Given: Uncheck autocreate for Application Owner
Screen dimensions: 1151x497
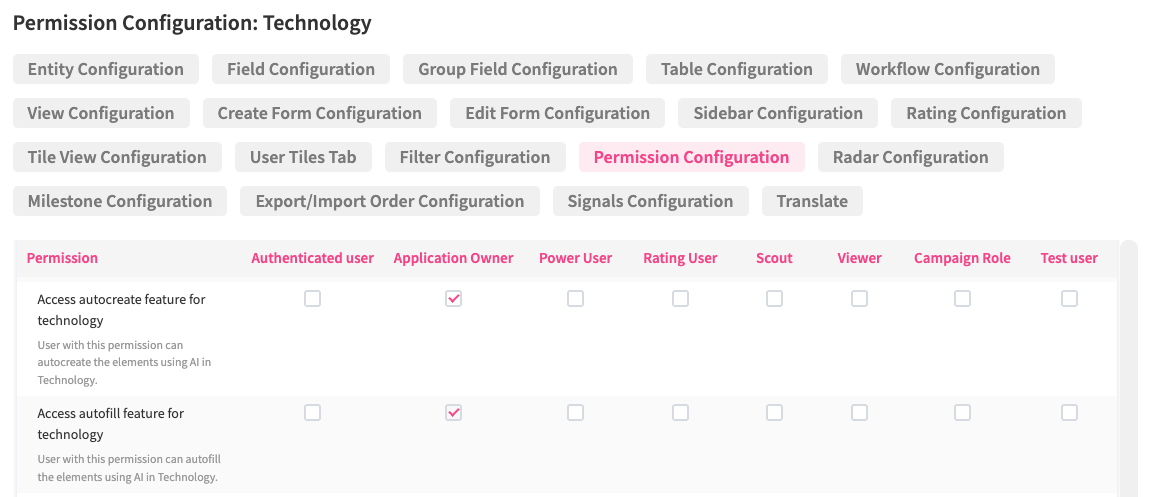Looking at the screenshot, I should click(453, 298).
